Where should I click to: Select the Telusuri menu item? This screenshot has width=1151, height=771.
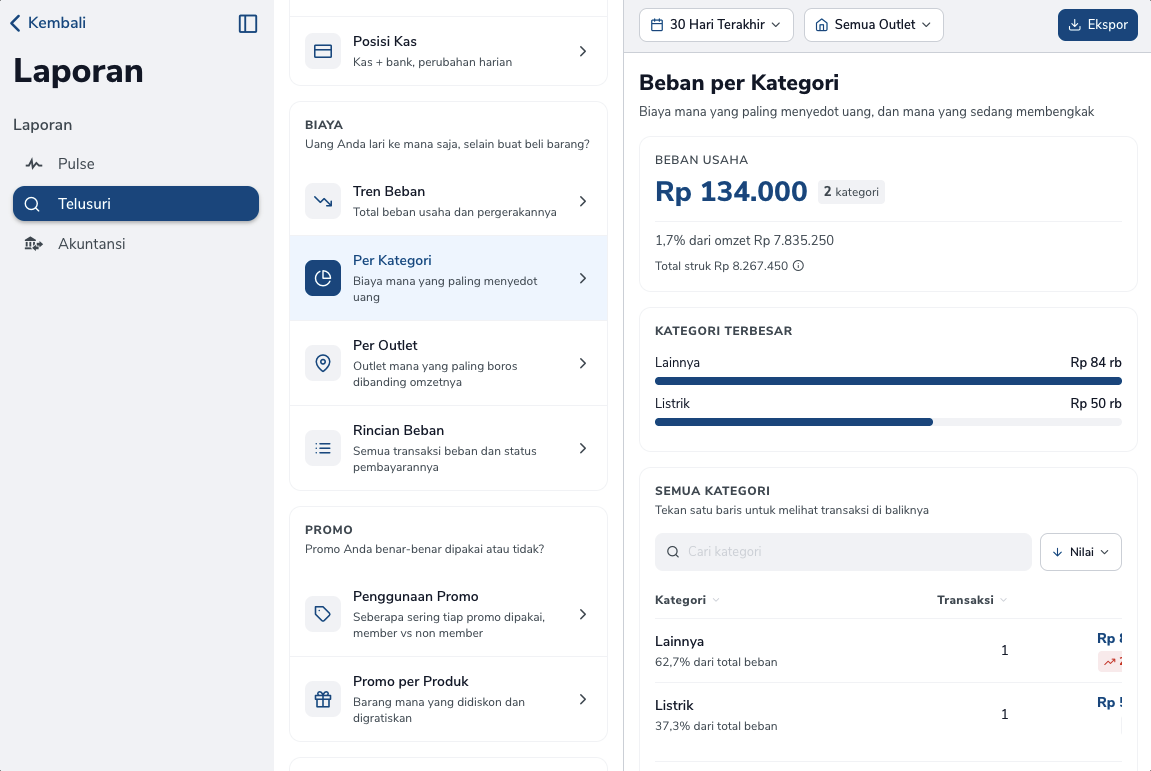coord(136,203)
